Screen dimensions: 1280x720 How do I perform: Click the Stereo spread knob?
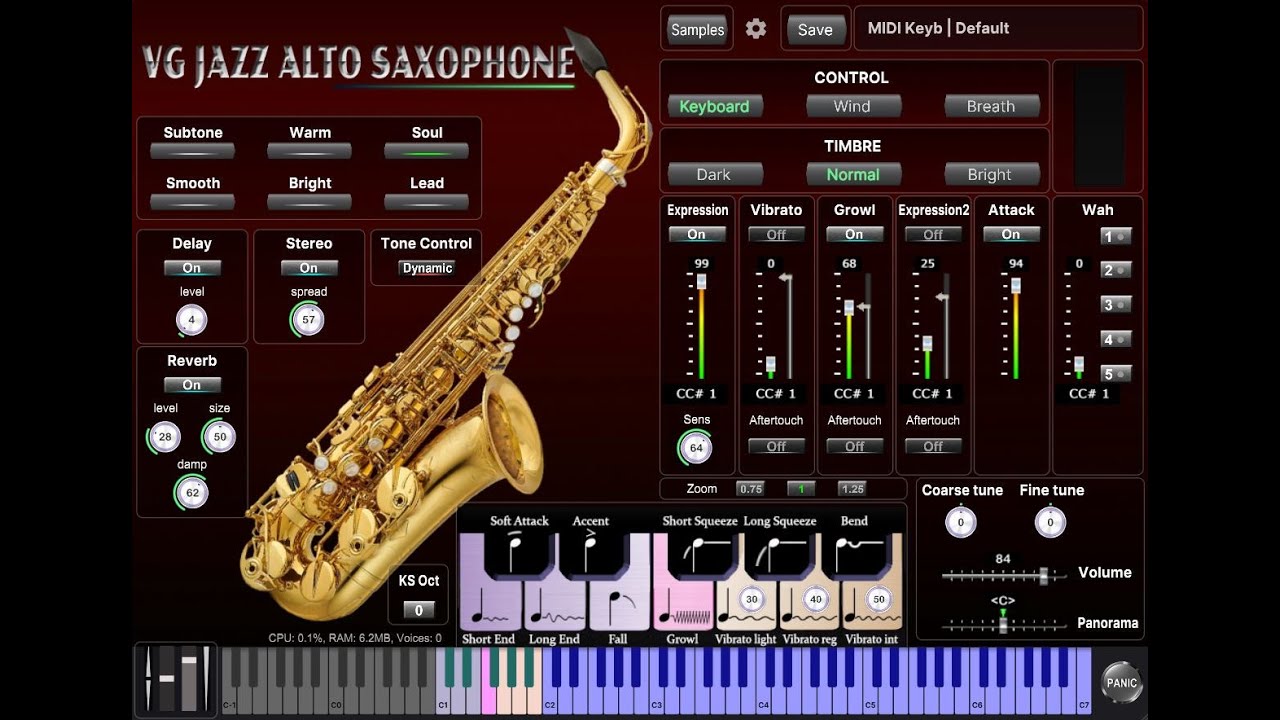[308, 320]
